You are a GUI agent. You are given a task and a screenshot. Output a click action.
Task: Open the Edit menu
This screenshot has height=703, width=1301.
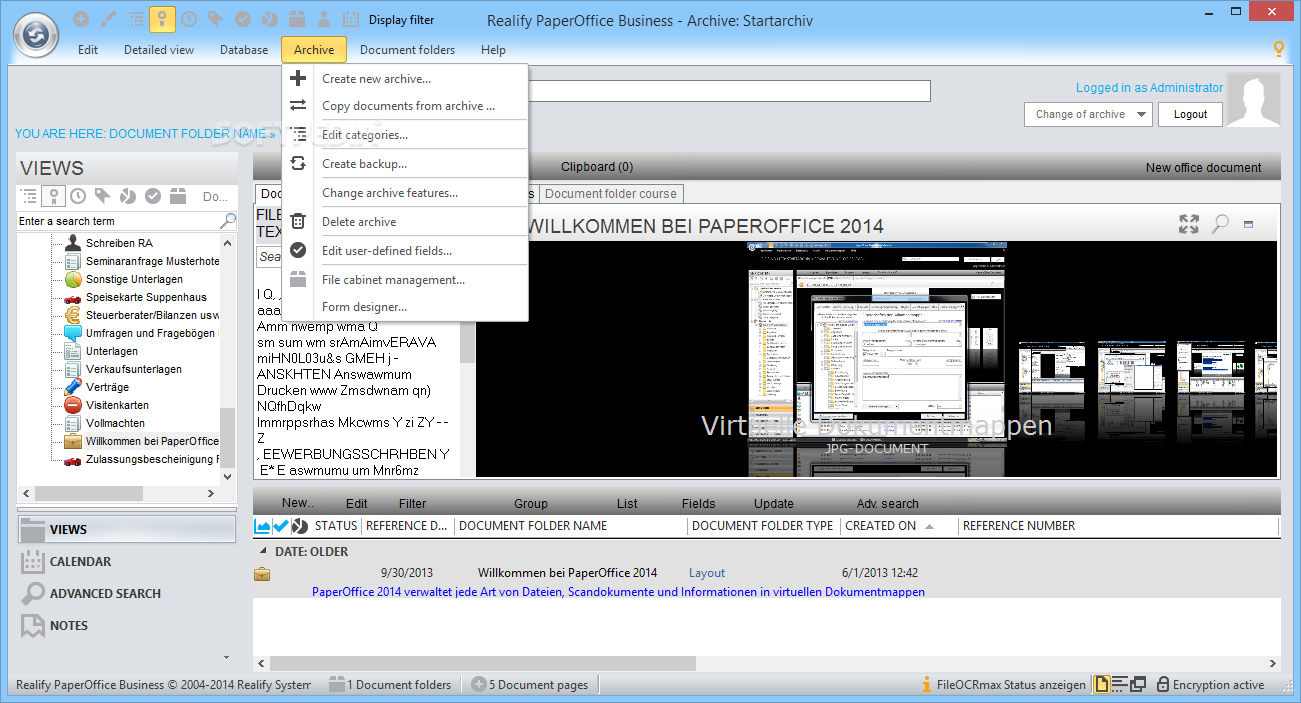click(x=88, y=50)
